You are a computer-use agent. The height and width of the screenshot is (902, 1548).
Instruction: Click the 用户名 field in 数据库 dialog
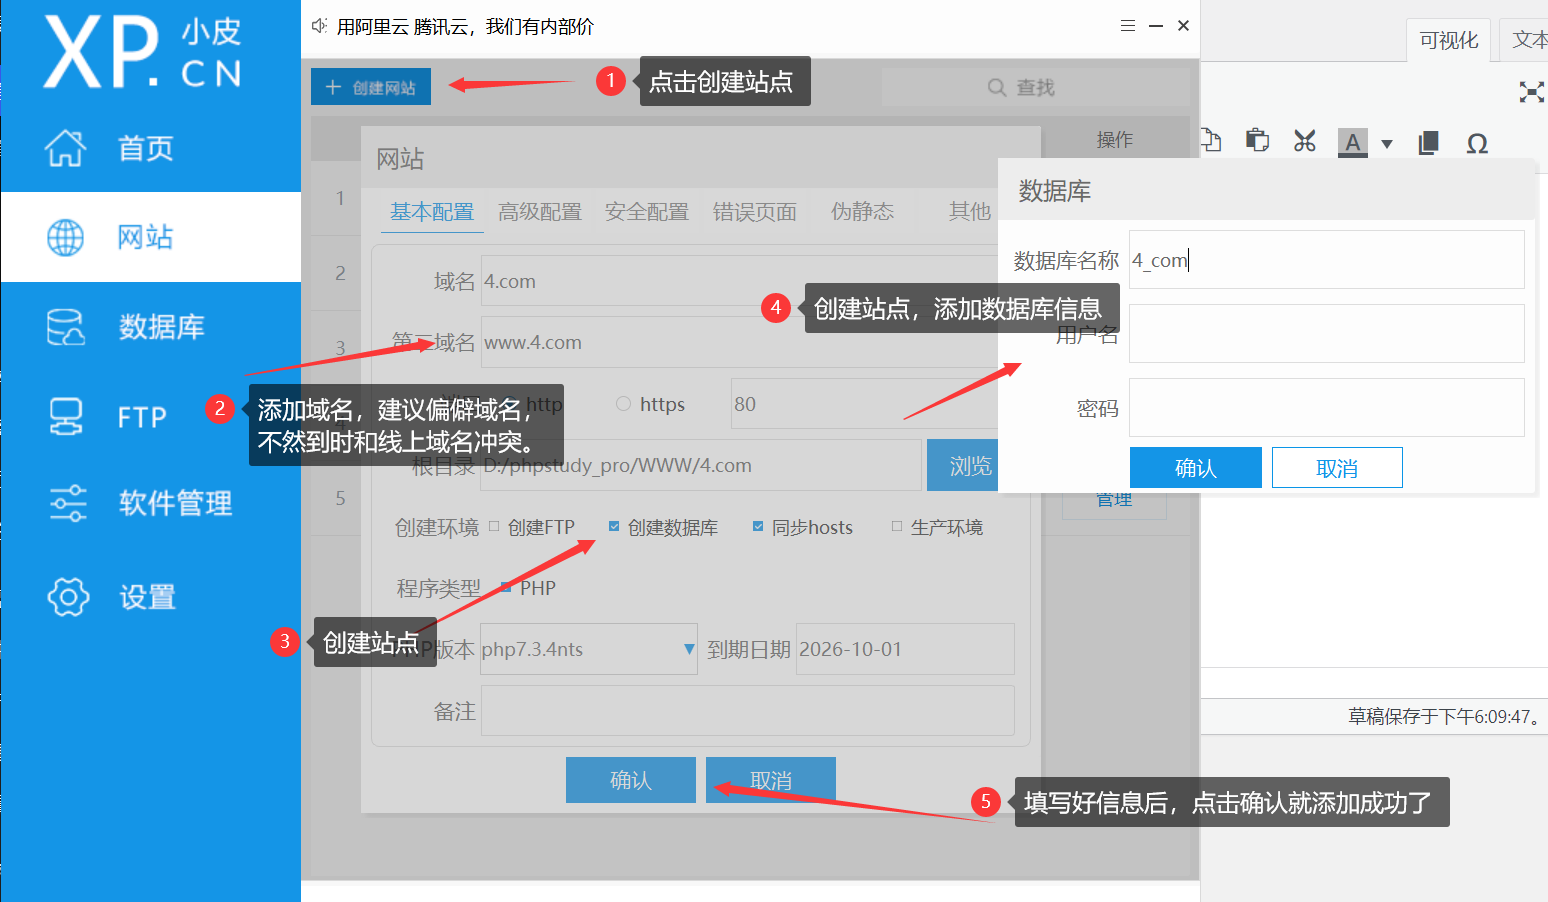1326,334
